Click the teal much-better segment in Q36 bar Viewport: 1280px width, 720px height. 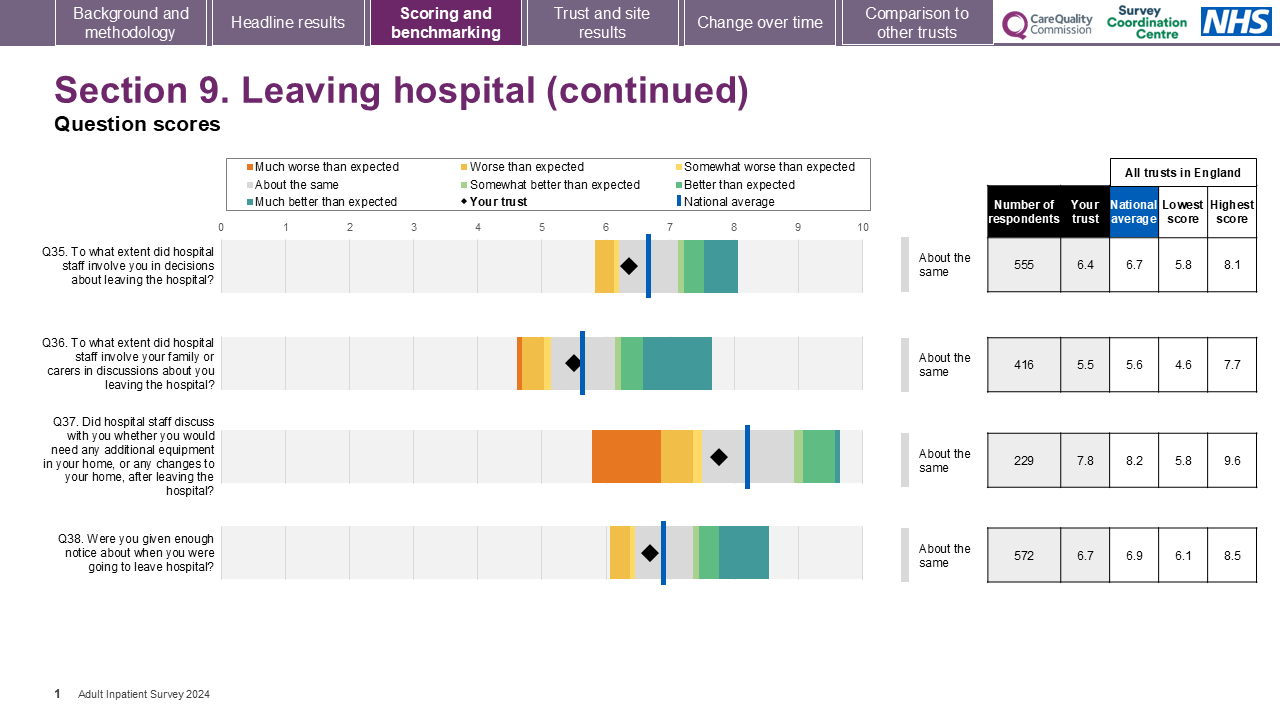(677, 363)
